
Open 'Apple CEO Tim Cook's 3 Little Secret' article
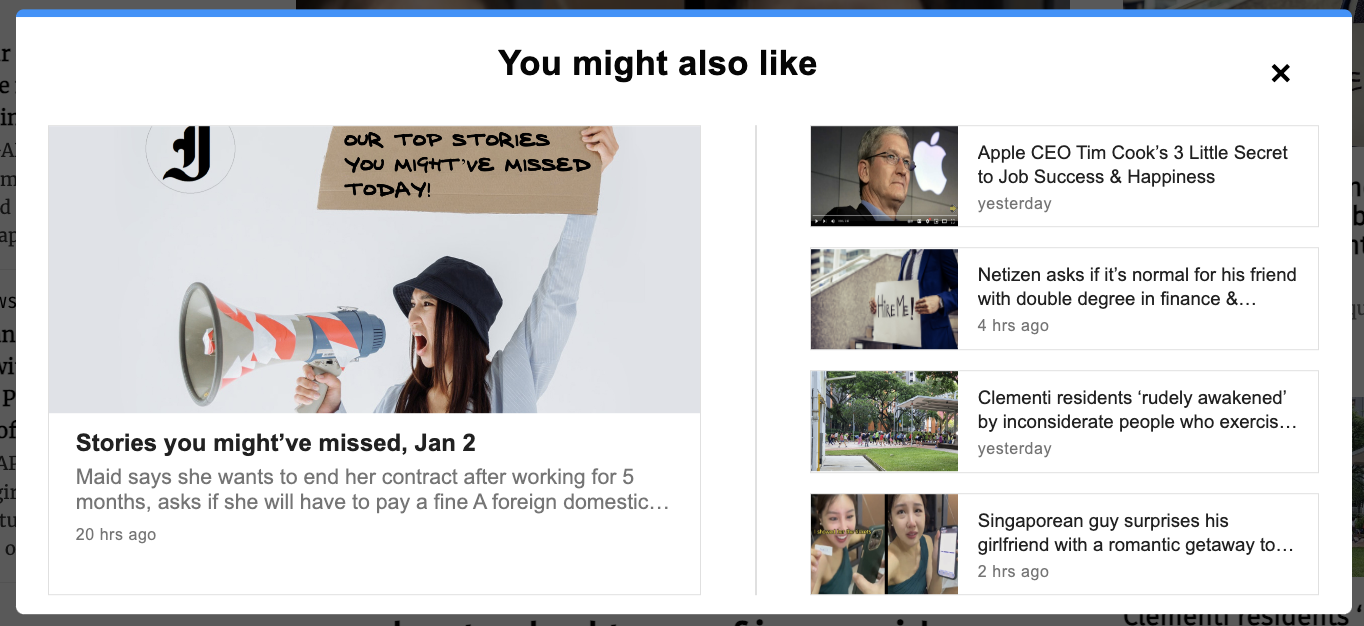coord(1133,164)
